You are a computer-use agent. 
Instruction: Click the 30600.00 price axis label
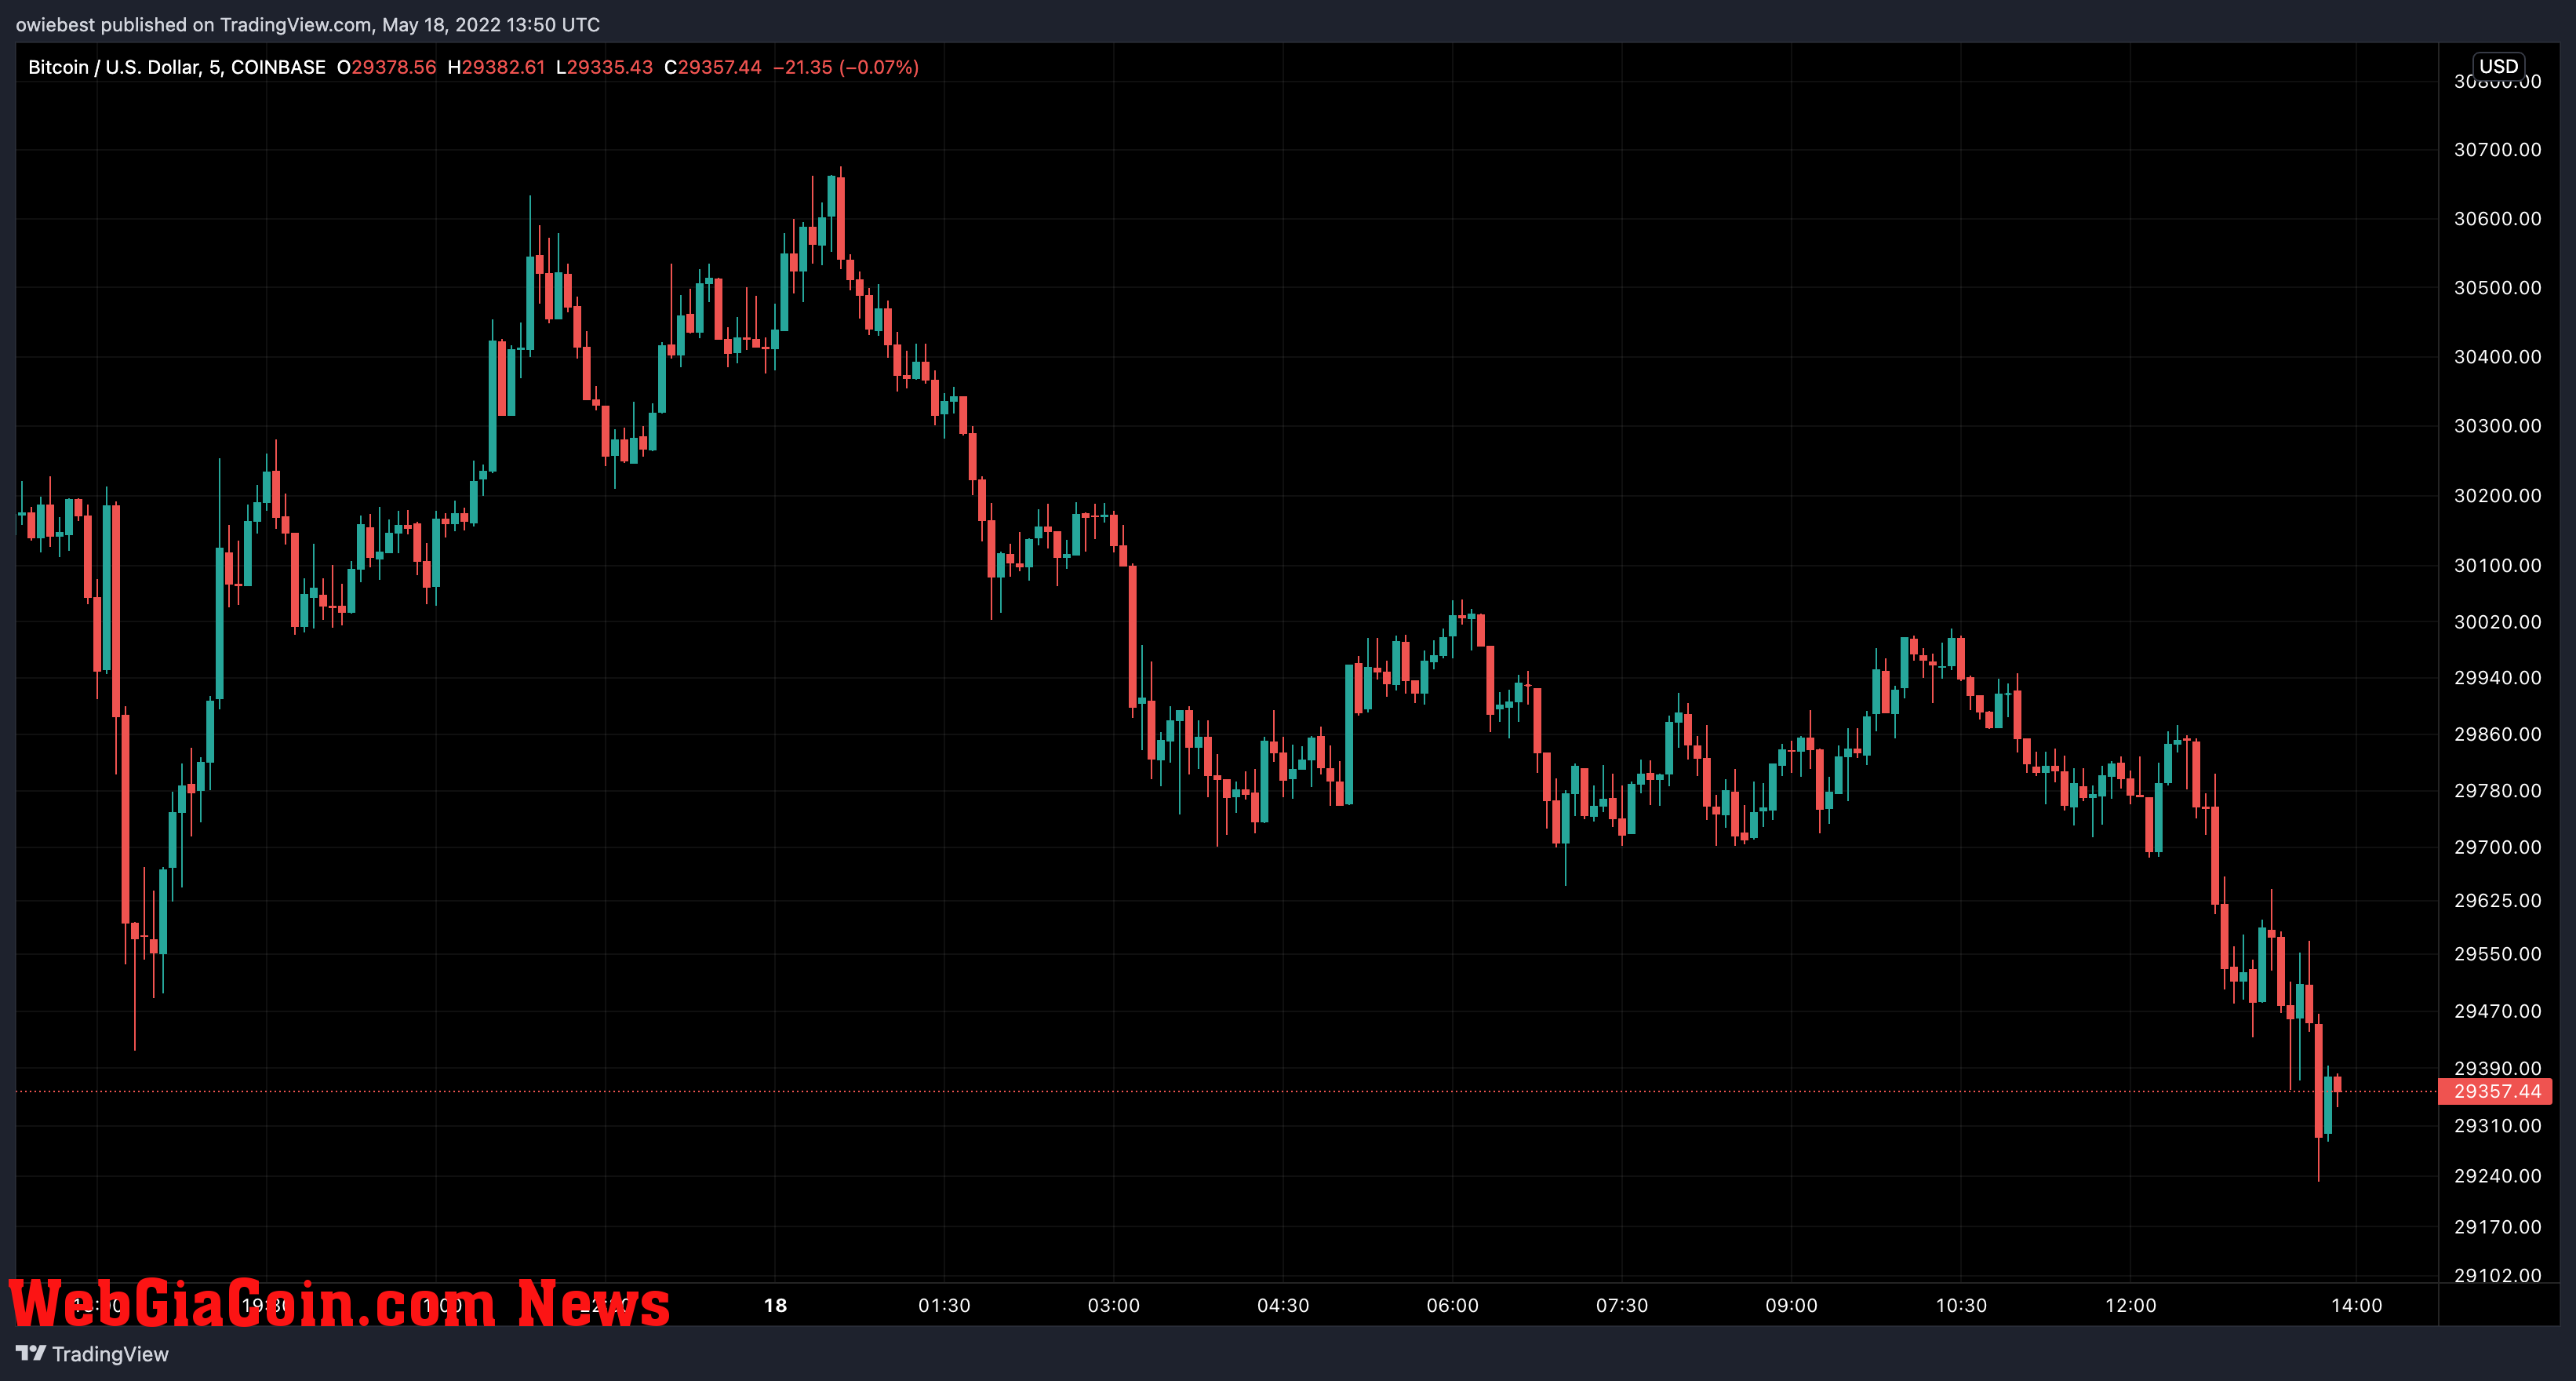[x=2497, y=219]
